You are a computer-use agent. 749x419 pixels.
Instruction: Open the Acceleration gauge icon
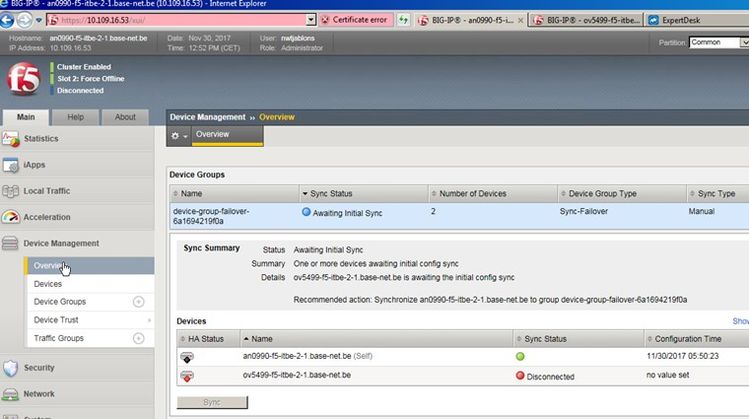[11, 217]
